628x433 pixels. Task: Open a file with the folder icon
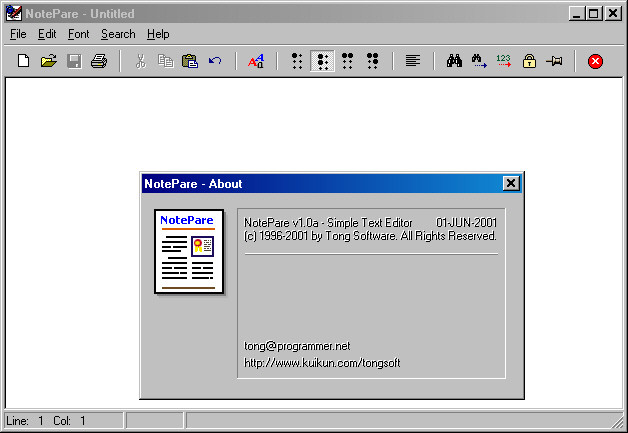click(49, 61)
